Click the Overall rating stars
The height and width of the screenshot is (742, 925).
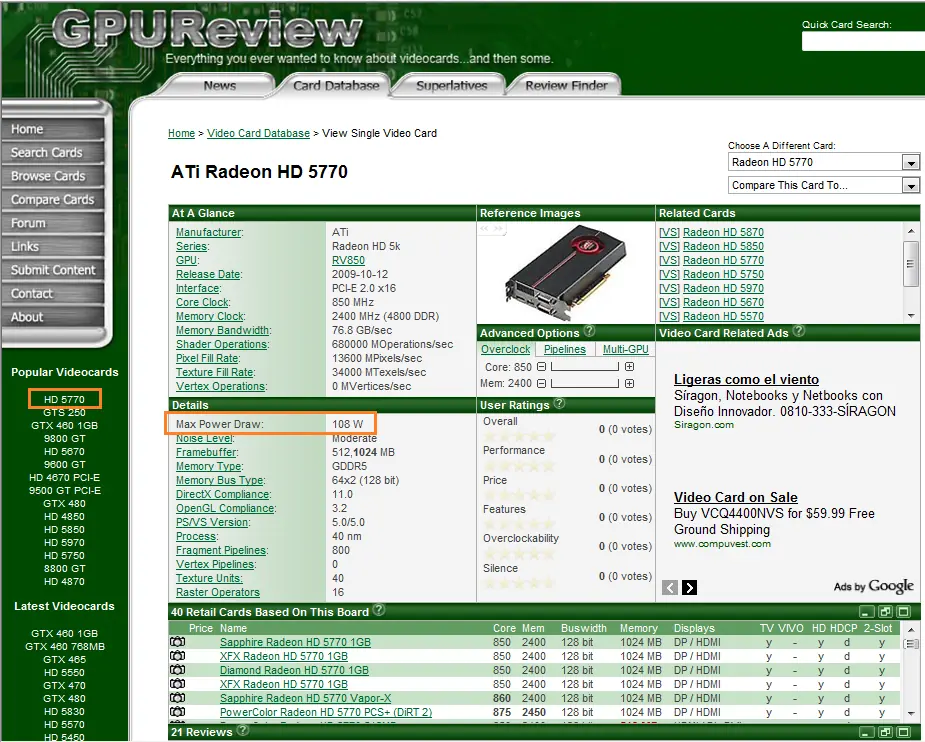tap(519, 437)
